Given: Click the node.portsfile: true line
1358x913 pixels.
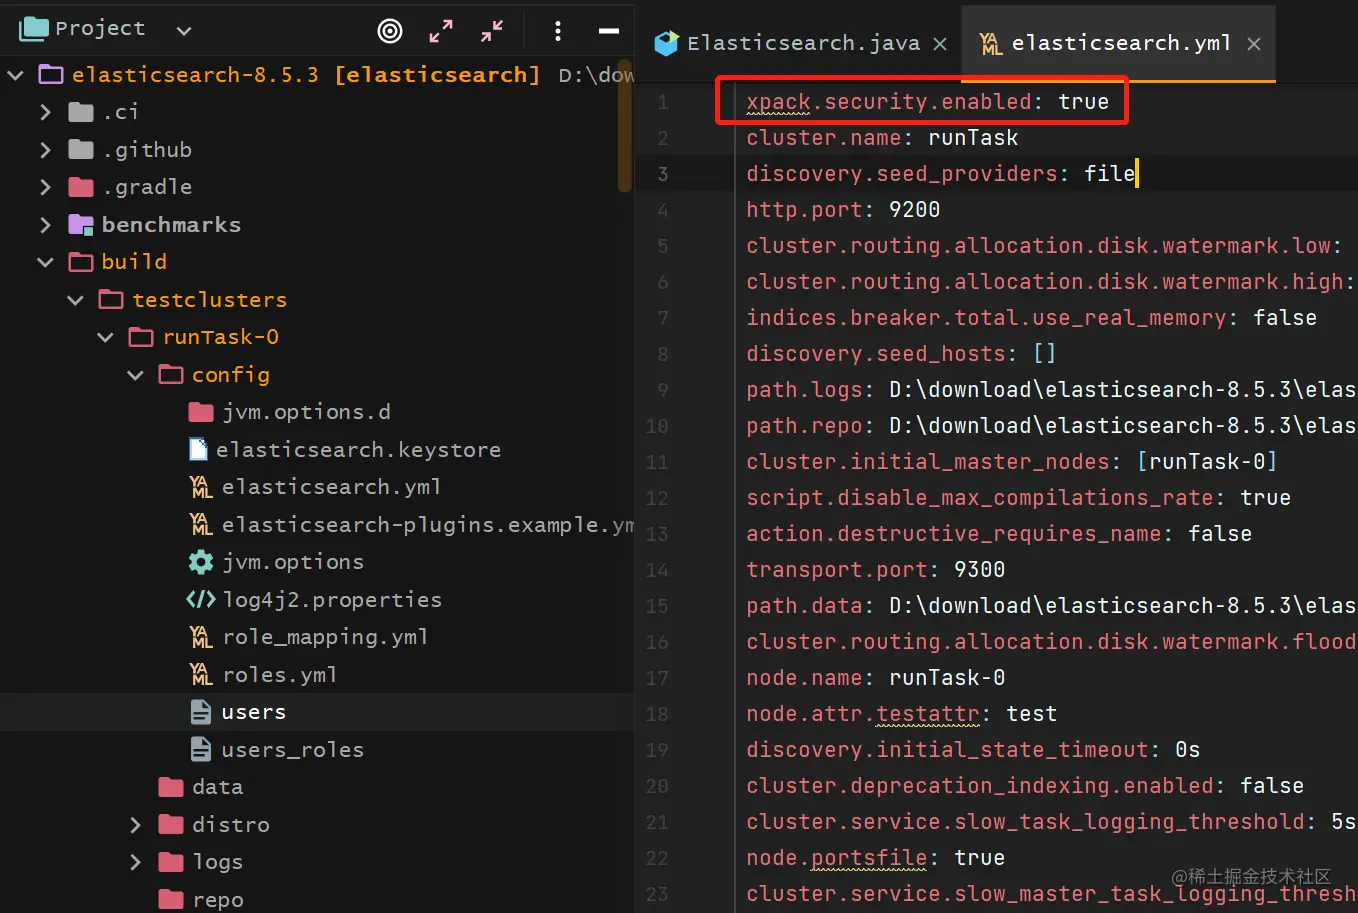Looking at the screenshot, I should pyautogui.click(x=875, y=858).
